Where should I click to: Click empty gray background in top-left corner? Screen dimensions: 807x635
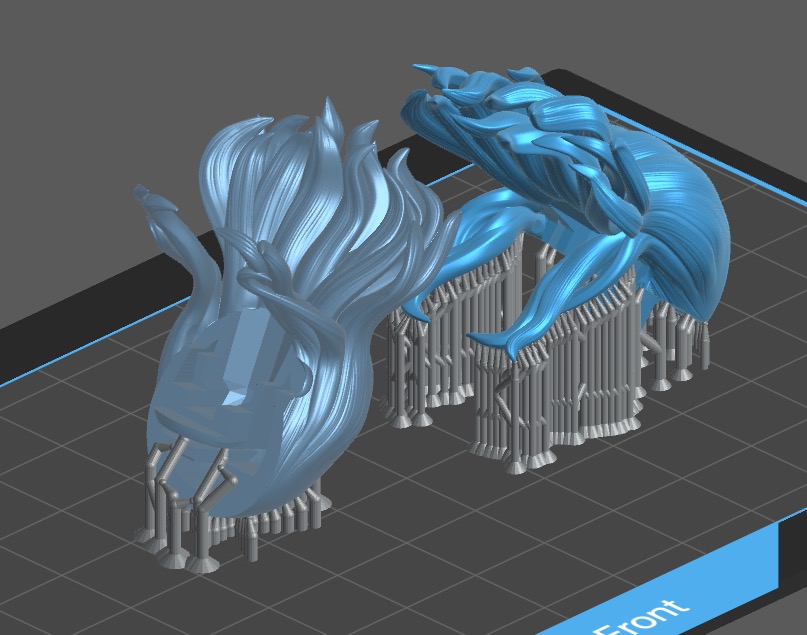tap(60, 60)
